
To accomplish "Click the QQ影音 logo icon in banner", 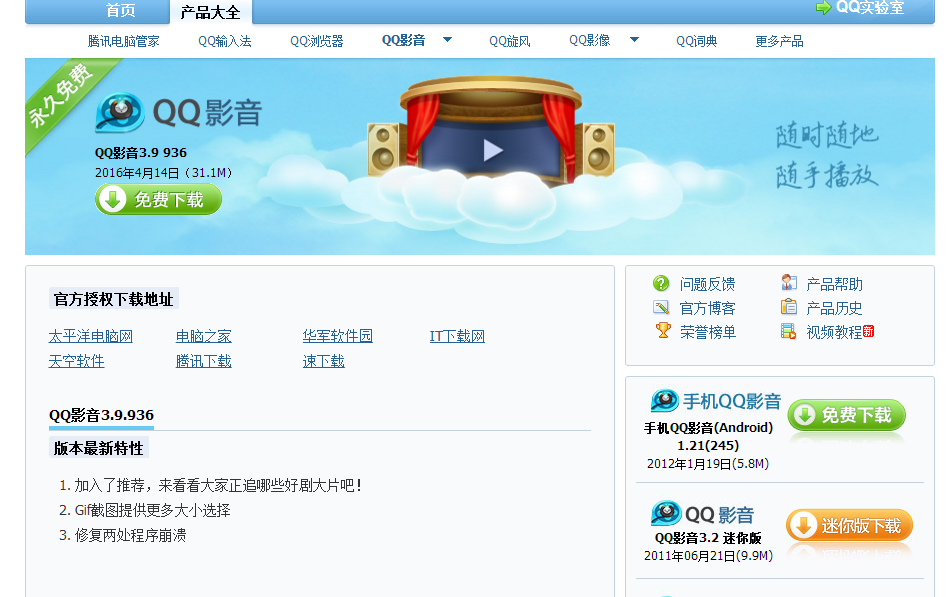I will coord(120,113).
